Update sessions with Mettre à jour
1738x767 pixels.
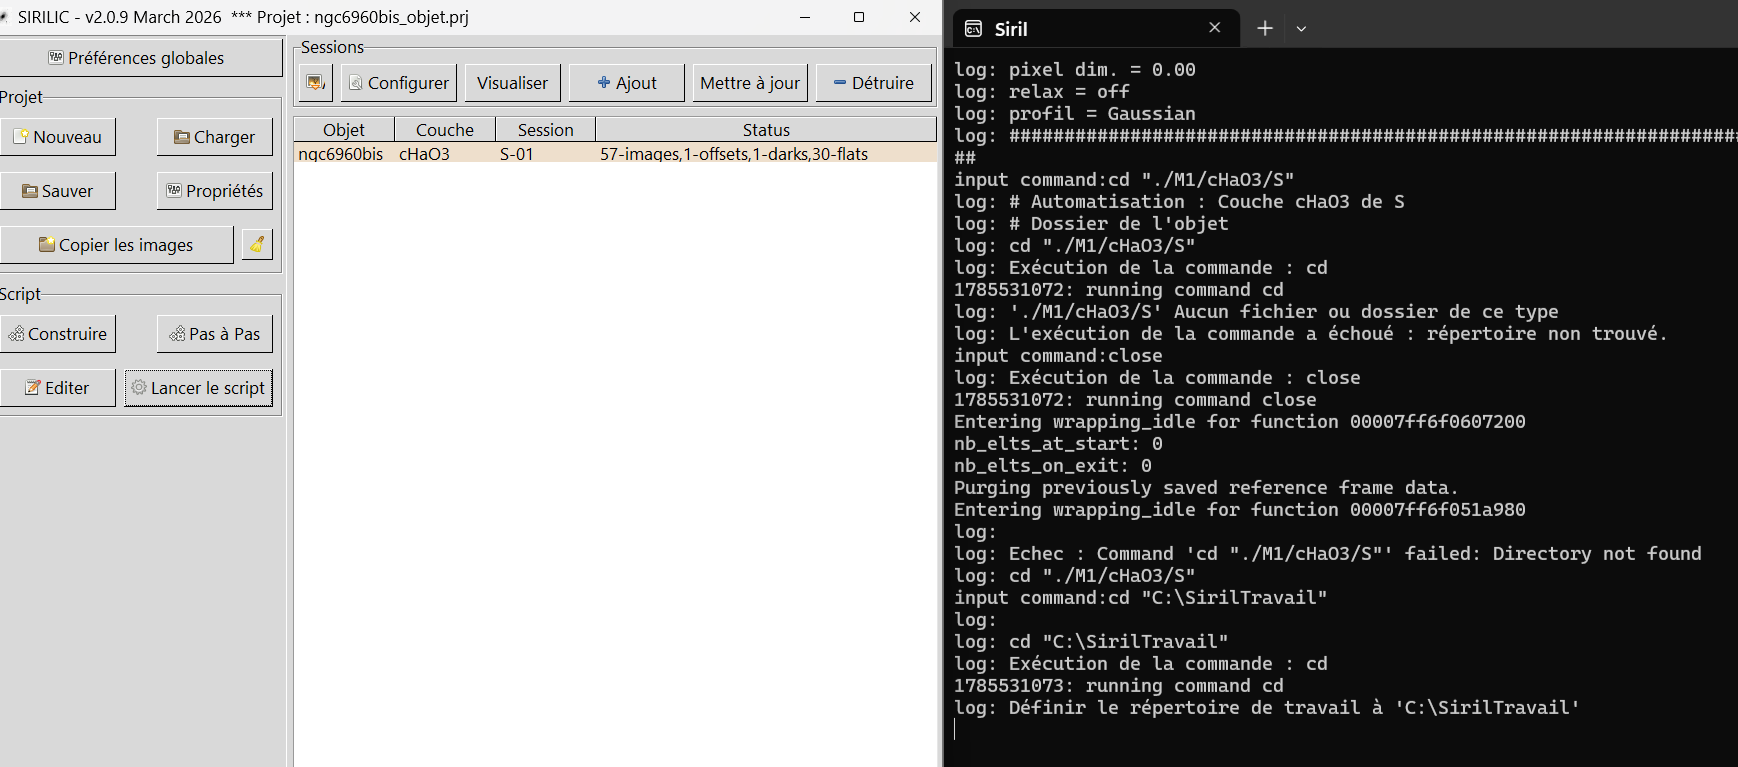pyautogui.click(x=750, y=83)
